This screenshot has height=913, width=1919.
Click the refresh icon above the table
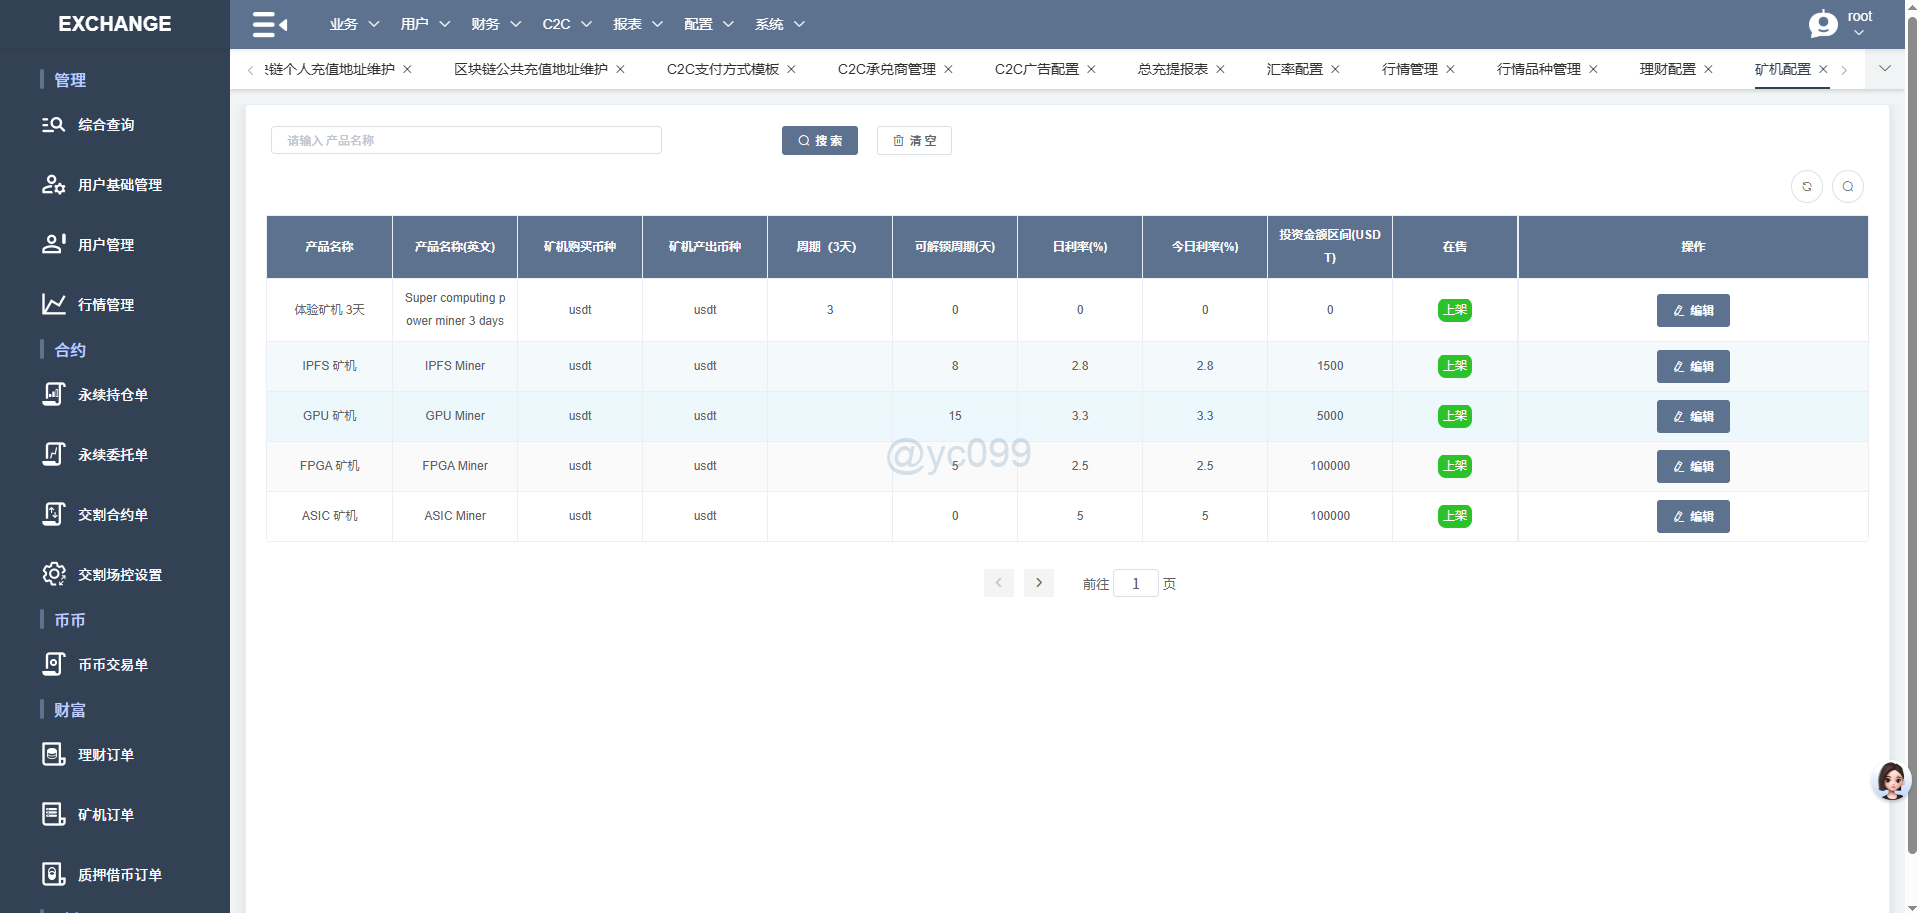coord(1806,187)
